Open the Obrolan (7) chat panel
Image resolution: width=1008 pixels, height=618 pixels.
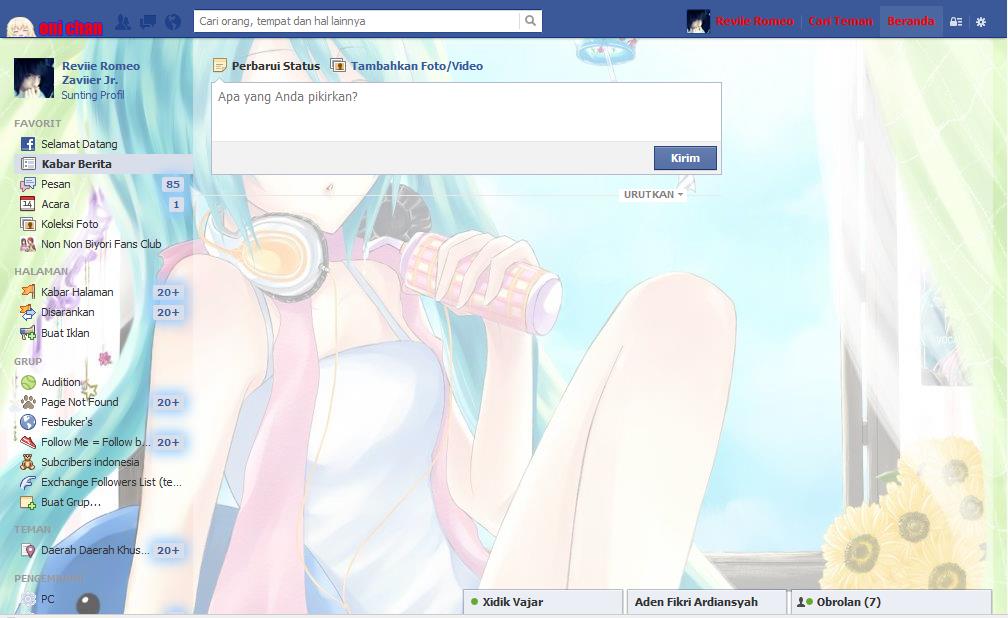pyautogui.click(x=892, y=603)
